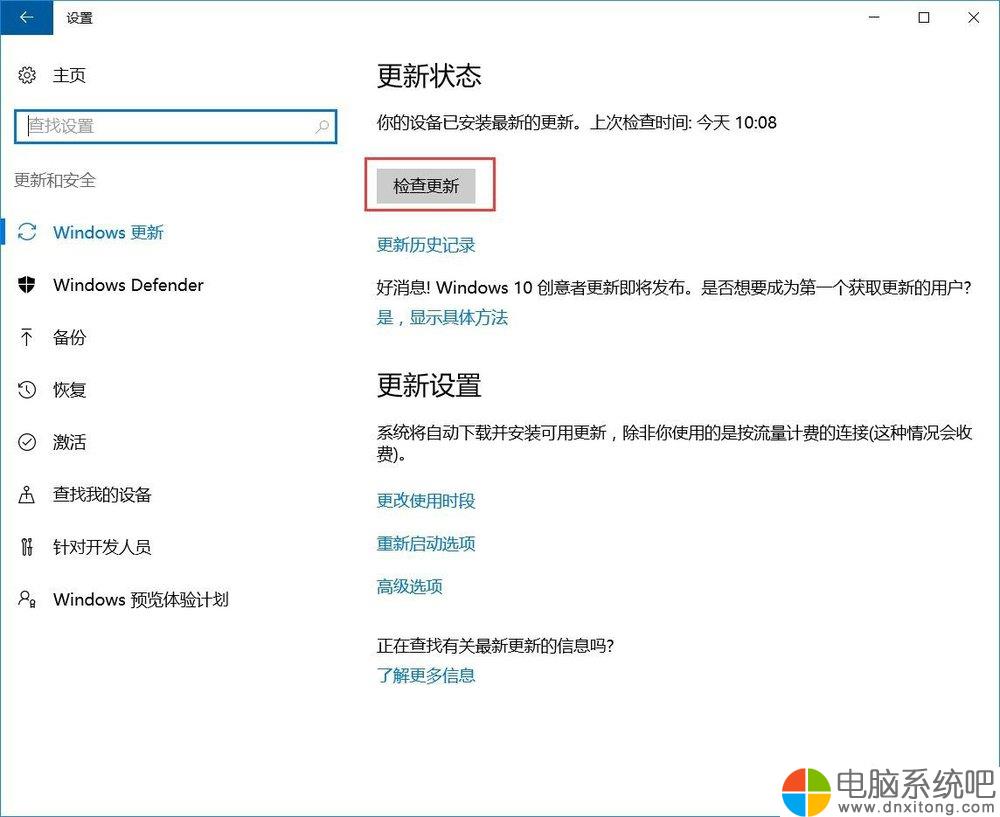The width and height of the screenshot is (1000, 817).
Task: Minimize the 设置 window
Action: [x=874, y=18]
